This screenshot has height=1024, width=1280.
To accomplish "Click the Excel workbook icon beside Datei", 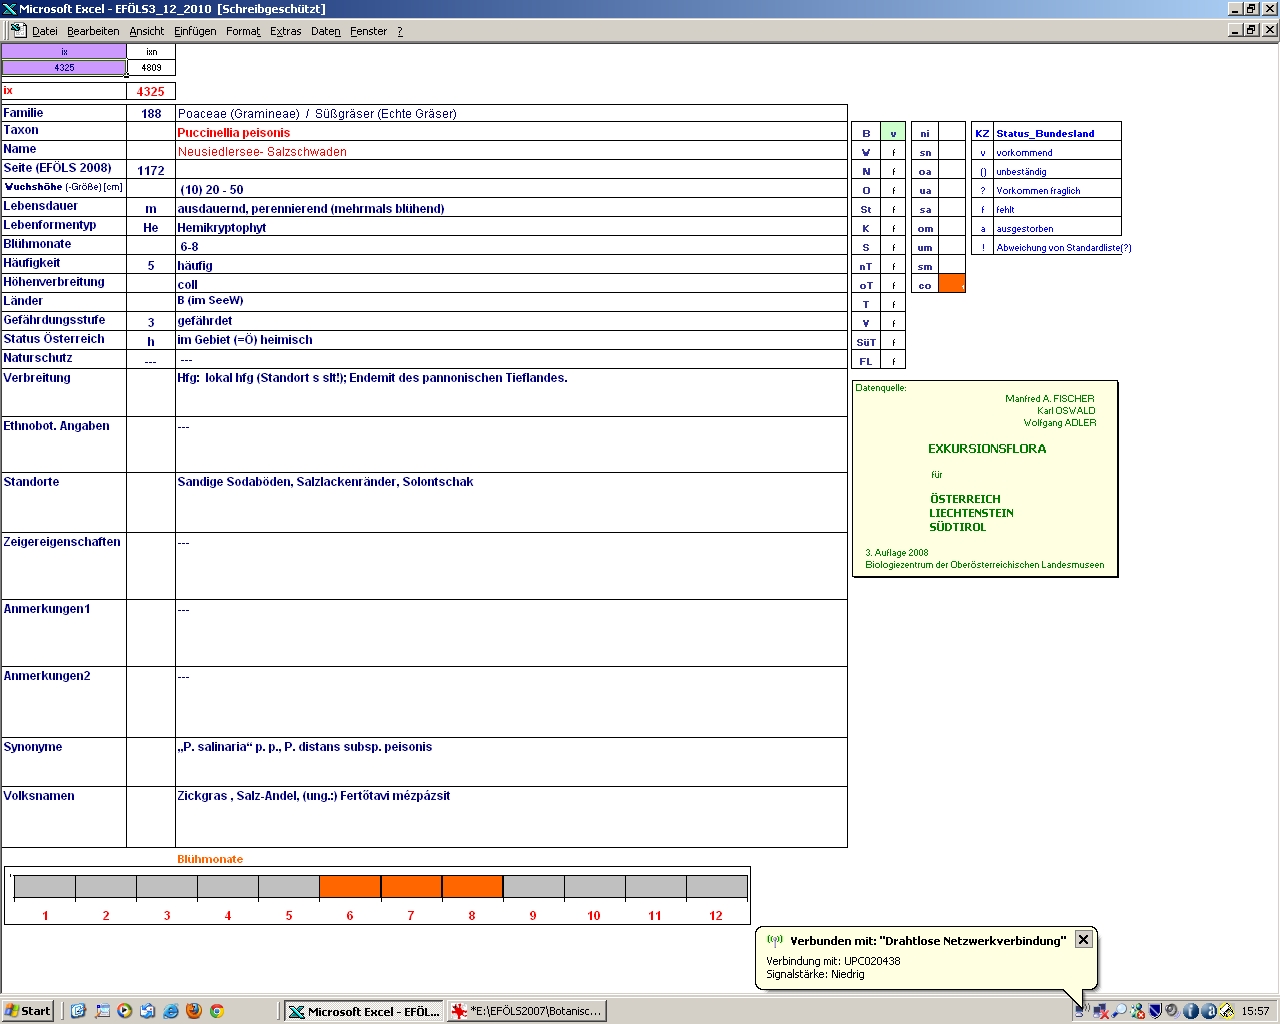I will pos(18,30).
